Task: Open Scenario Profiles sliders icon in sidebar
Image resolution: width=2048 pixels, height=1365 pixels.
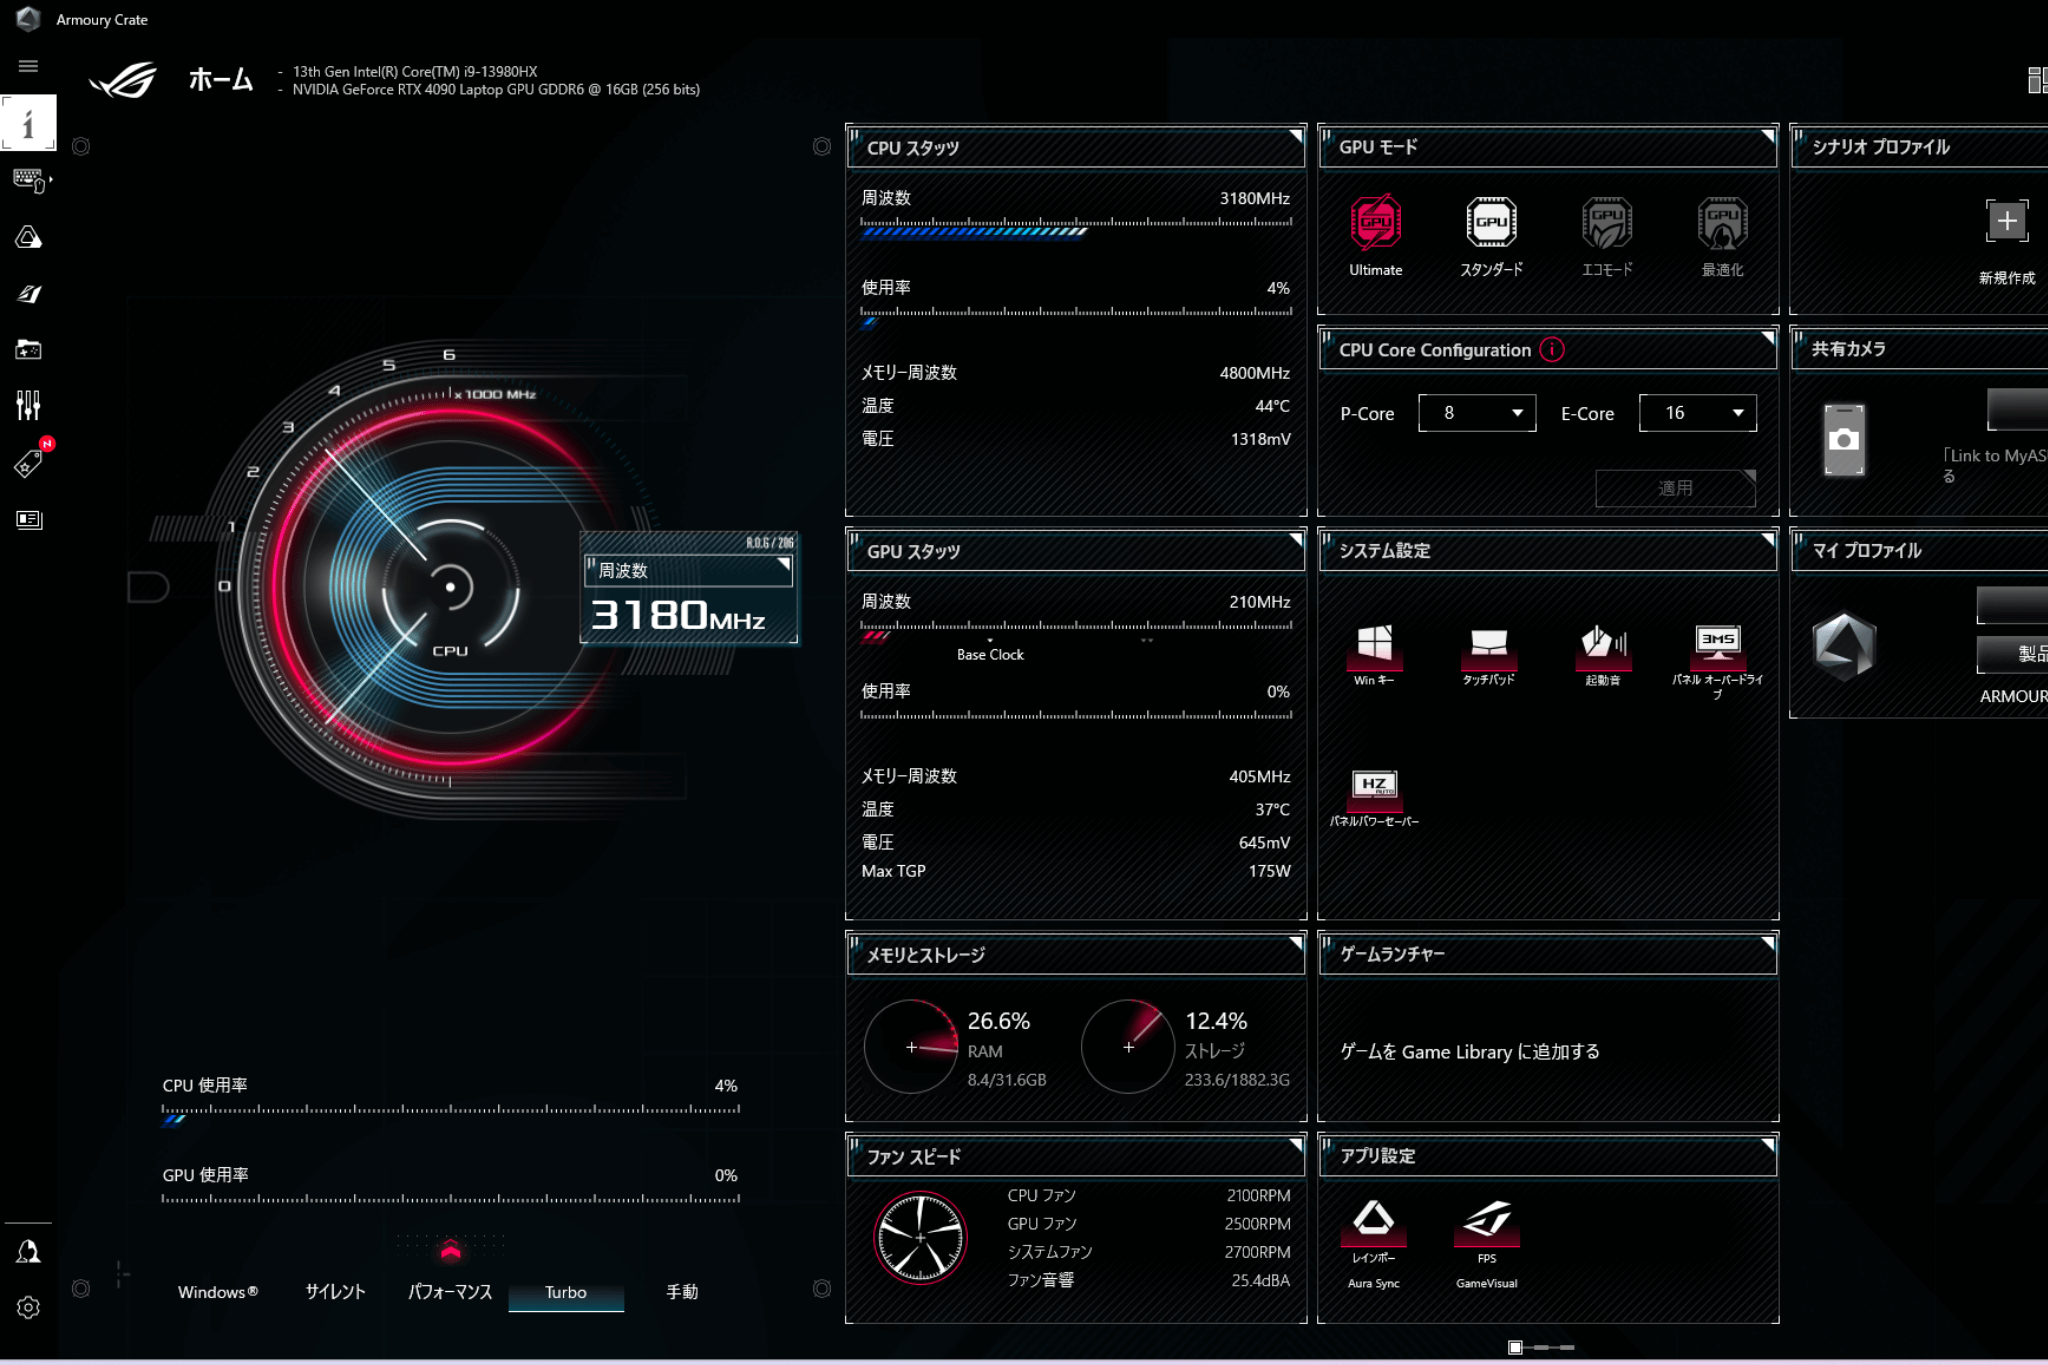Action: (28, 405)
